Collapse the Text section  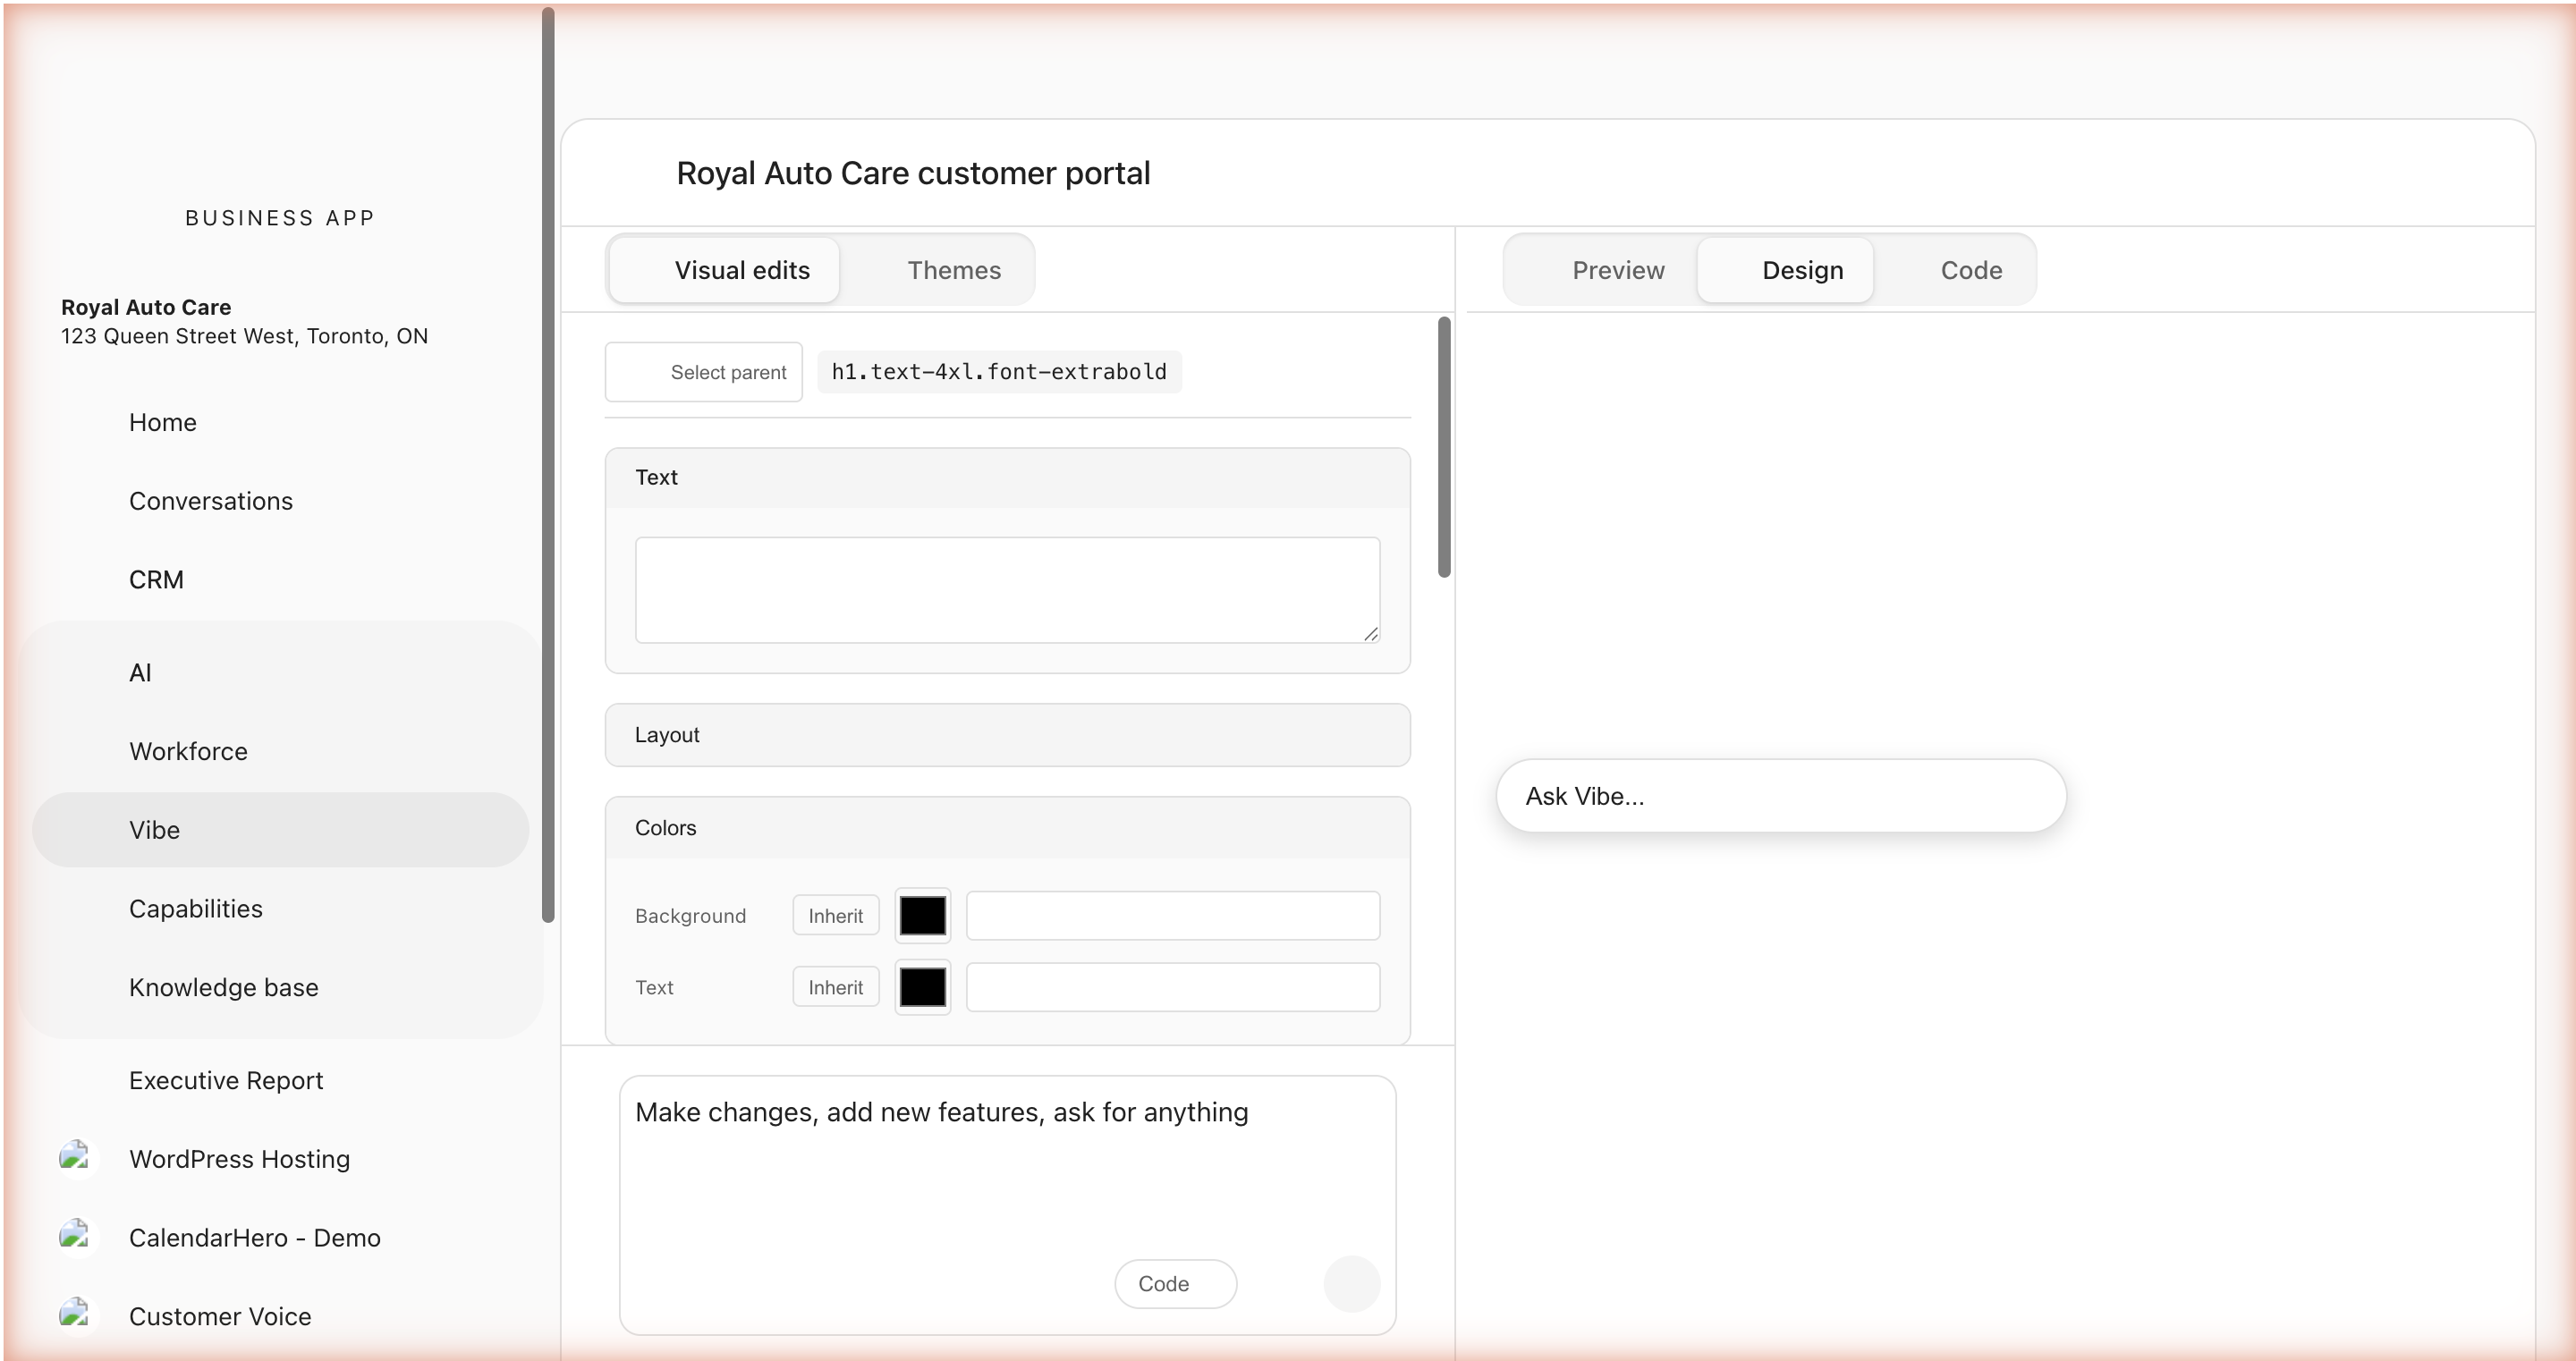(1006, 477)
